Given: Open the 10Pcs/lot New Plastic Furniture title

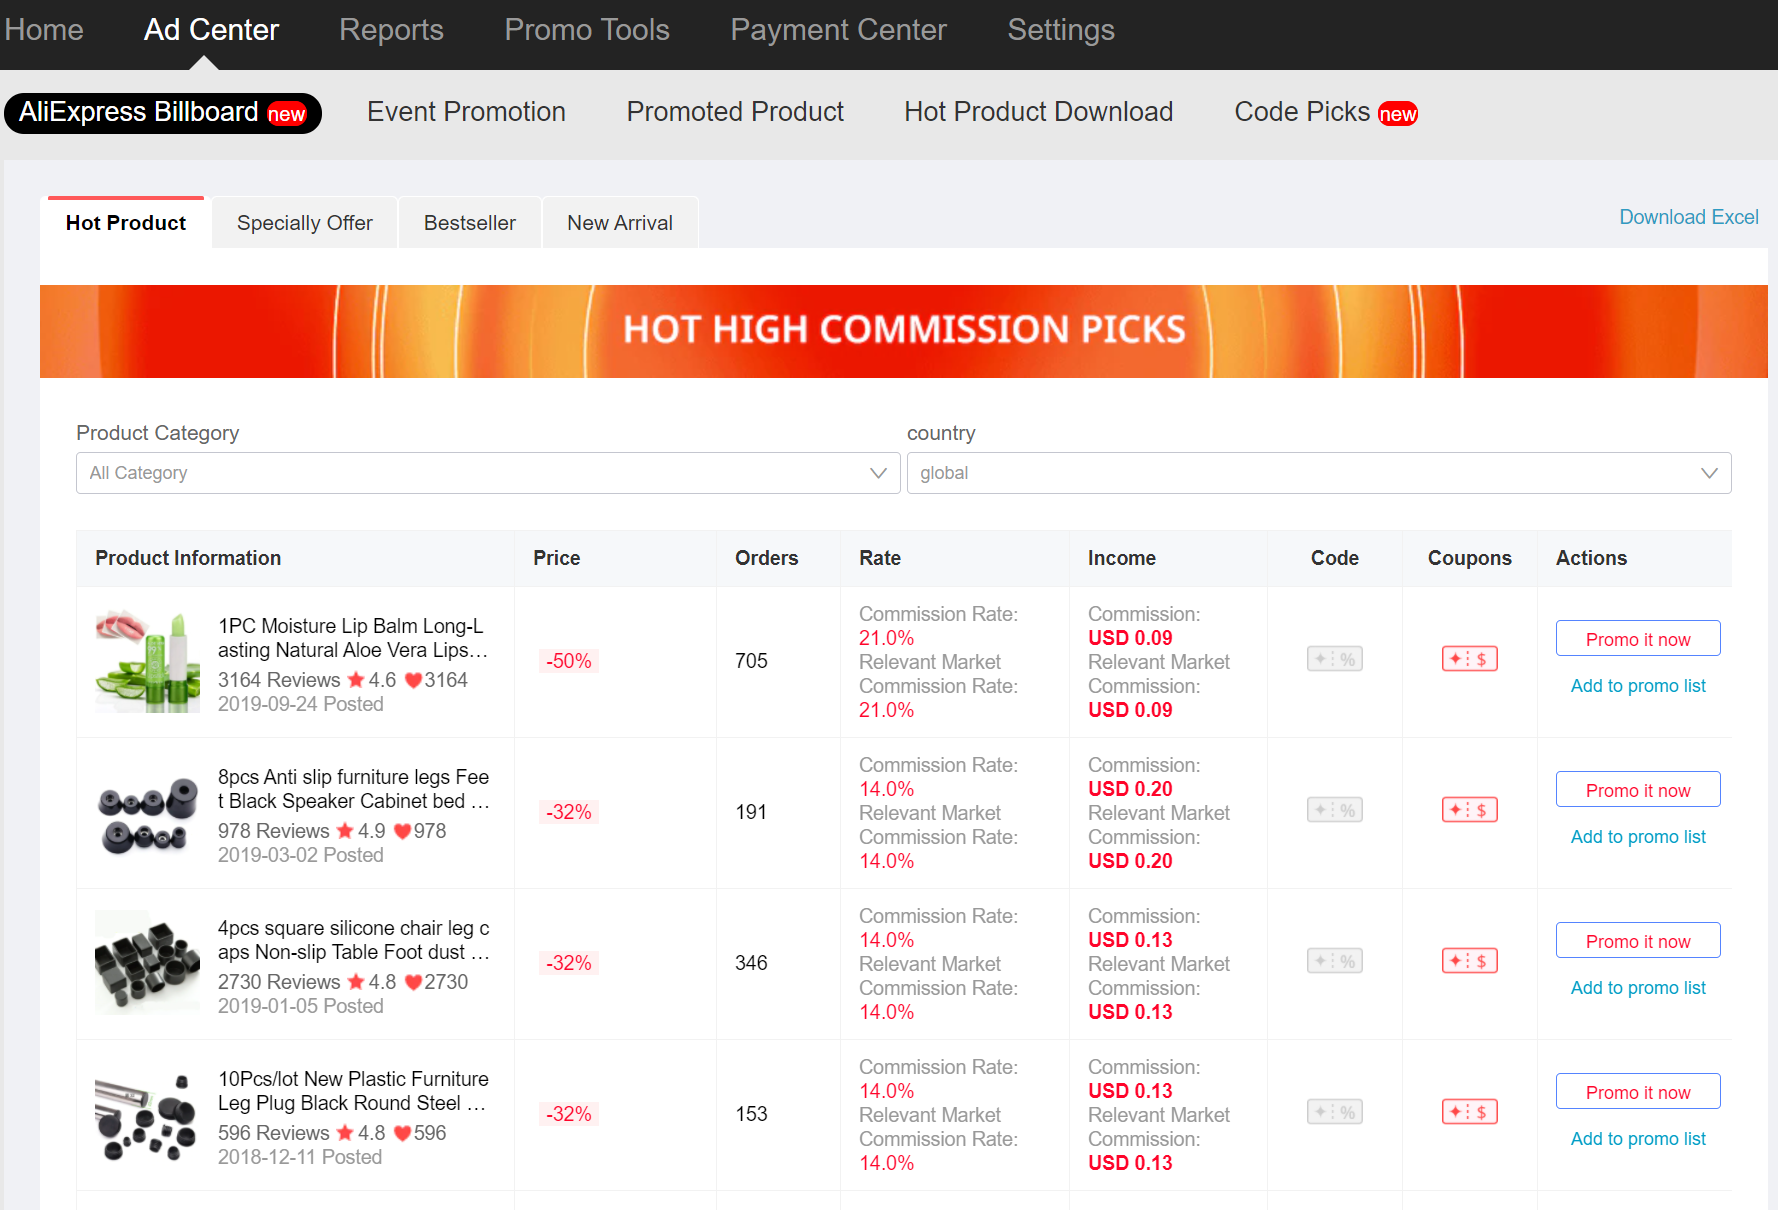Looking at the screenshot, I should tap(353, 1091).
